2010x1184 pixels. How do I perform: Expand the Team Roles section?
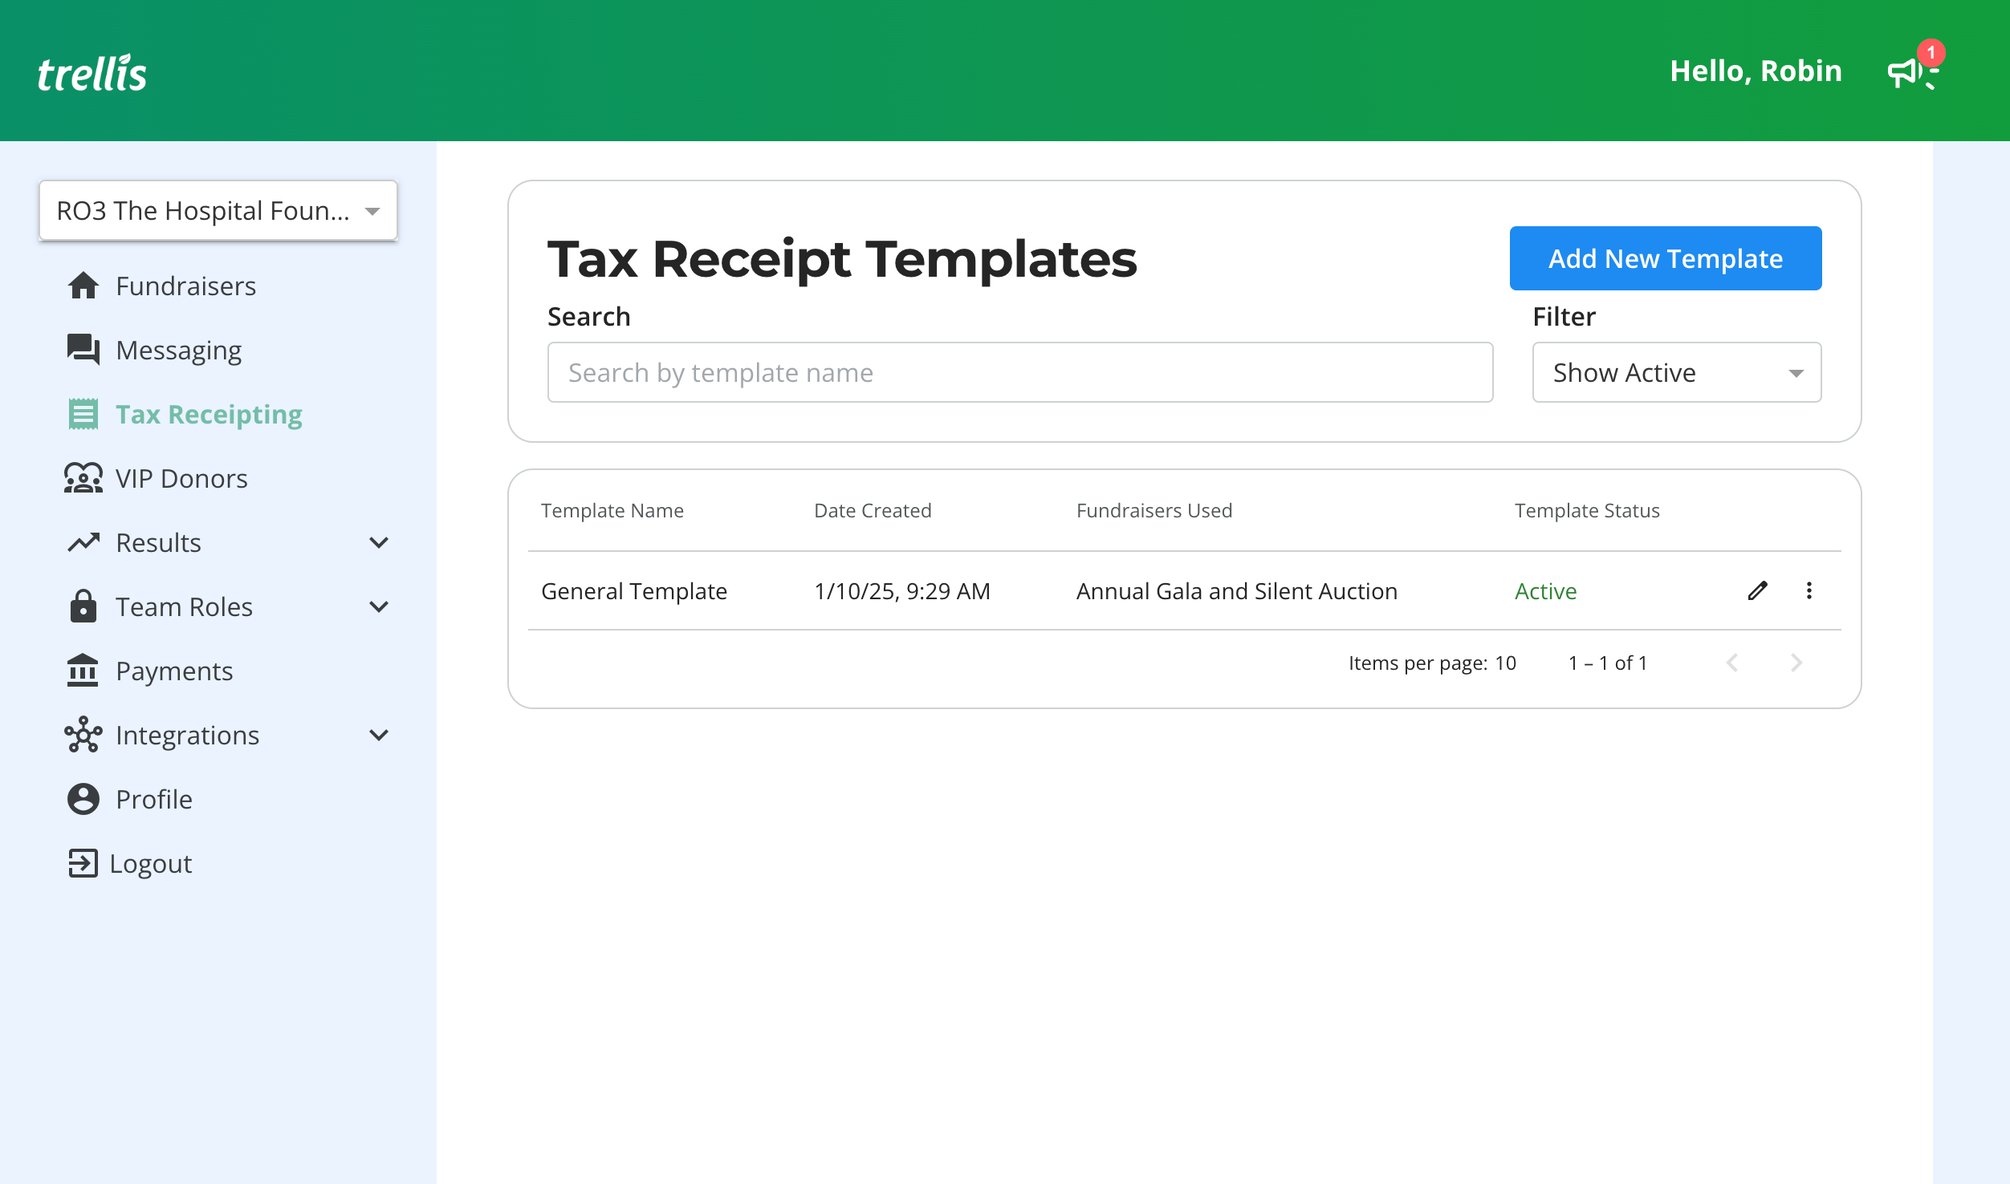[x=379, y=606]
